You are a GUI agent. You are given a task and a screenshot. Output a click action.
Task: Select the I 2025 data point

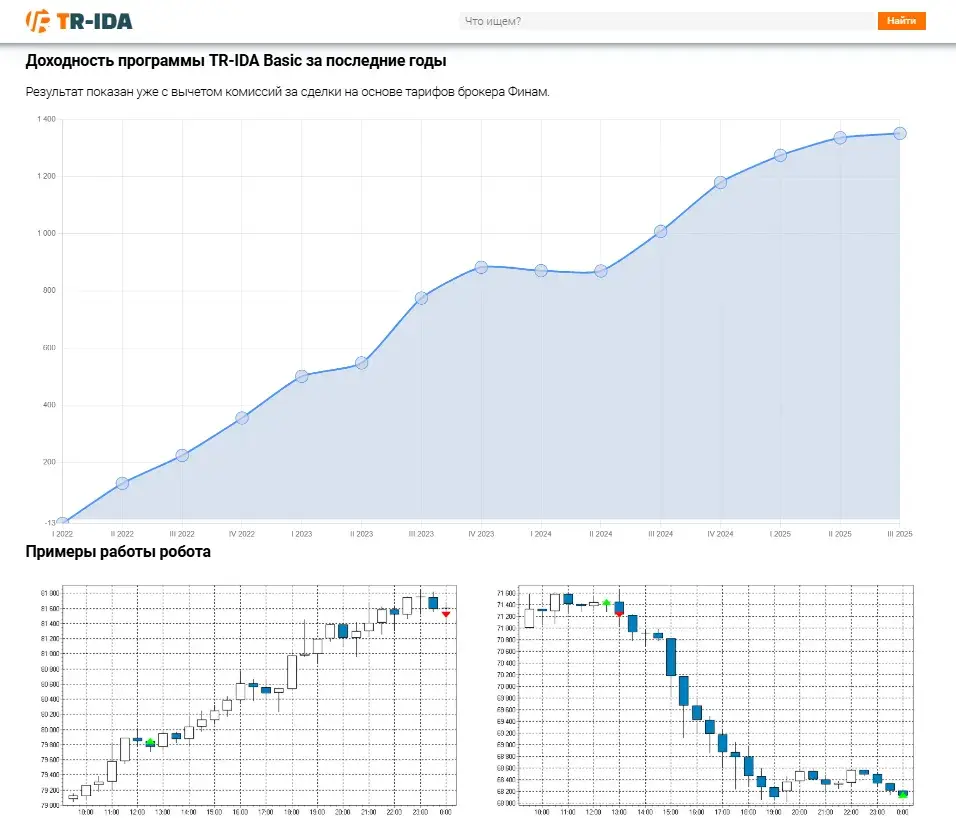coord(780,155)
